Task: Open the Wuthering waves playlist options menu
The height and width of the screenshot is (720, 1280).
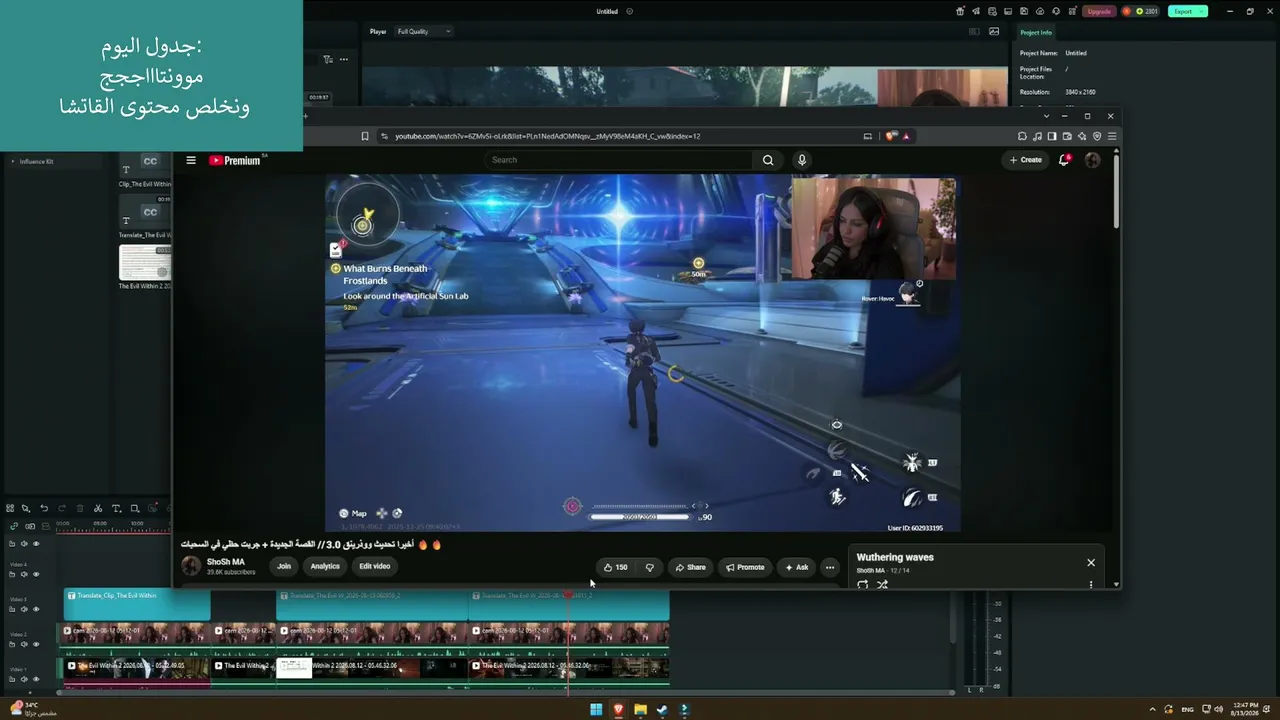Action: (x=1091, y=585)
